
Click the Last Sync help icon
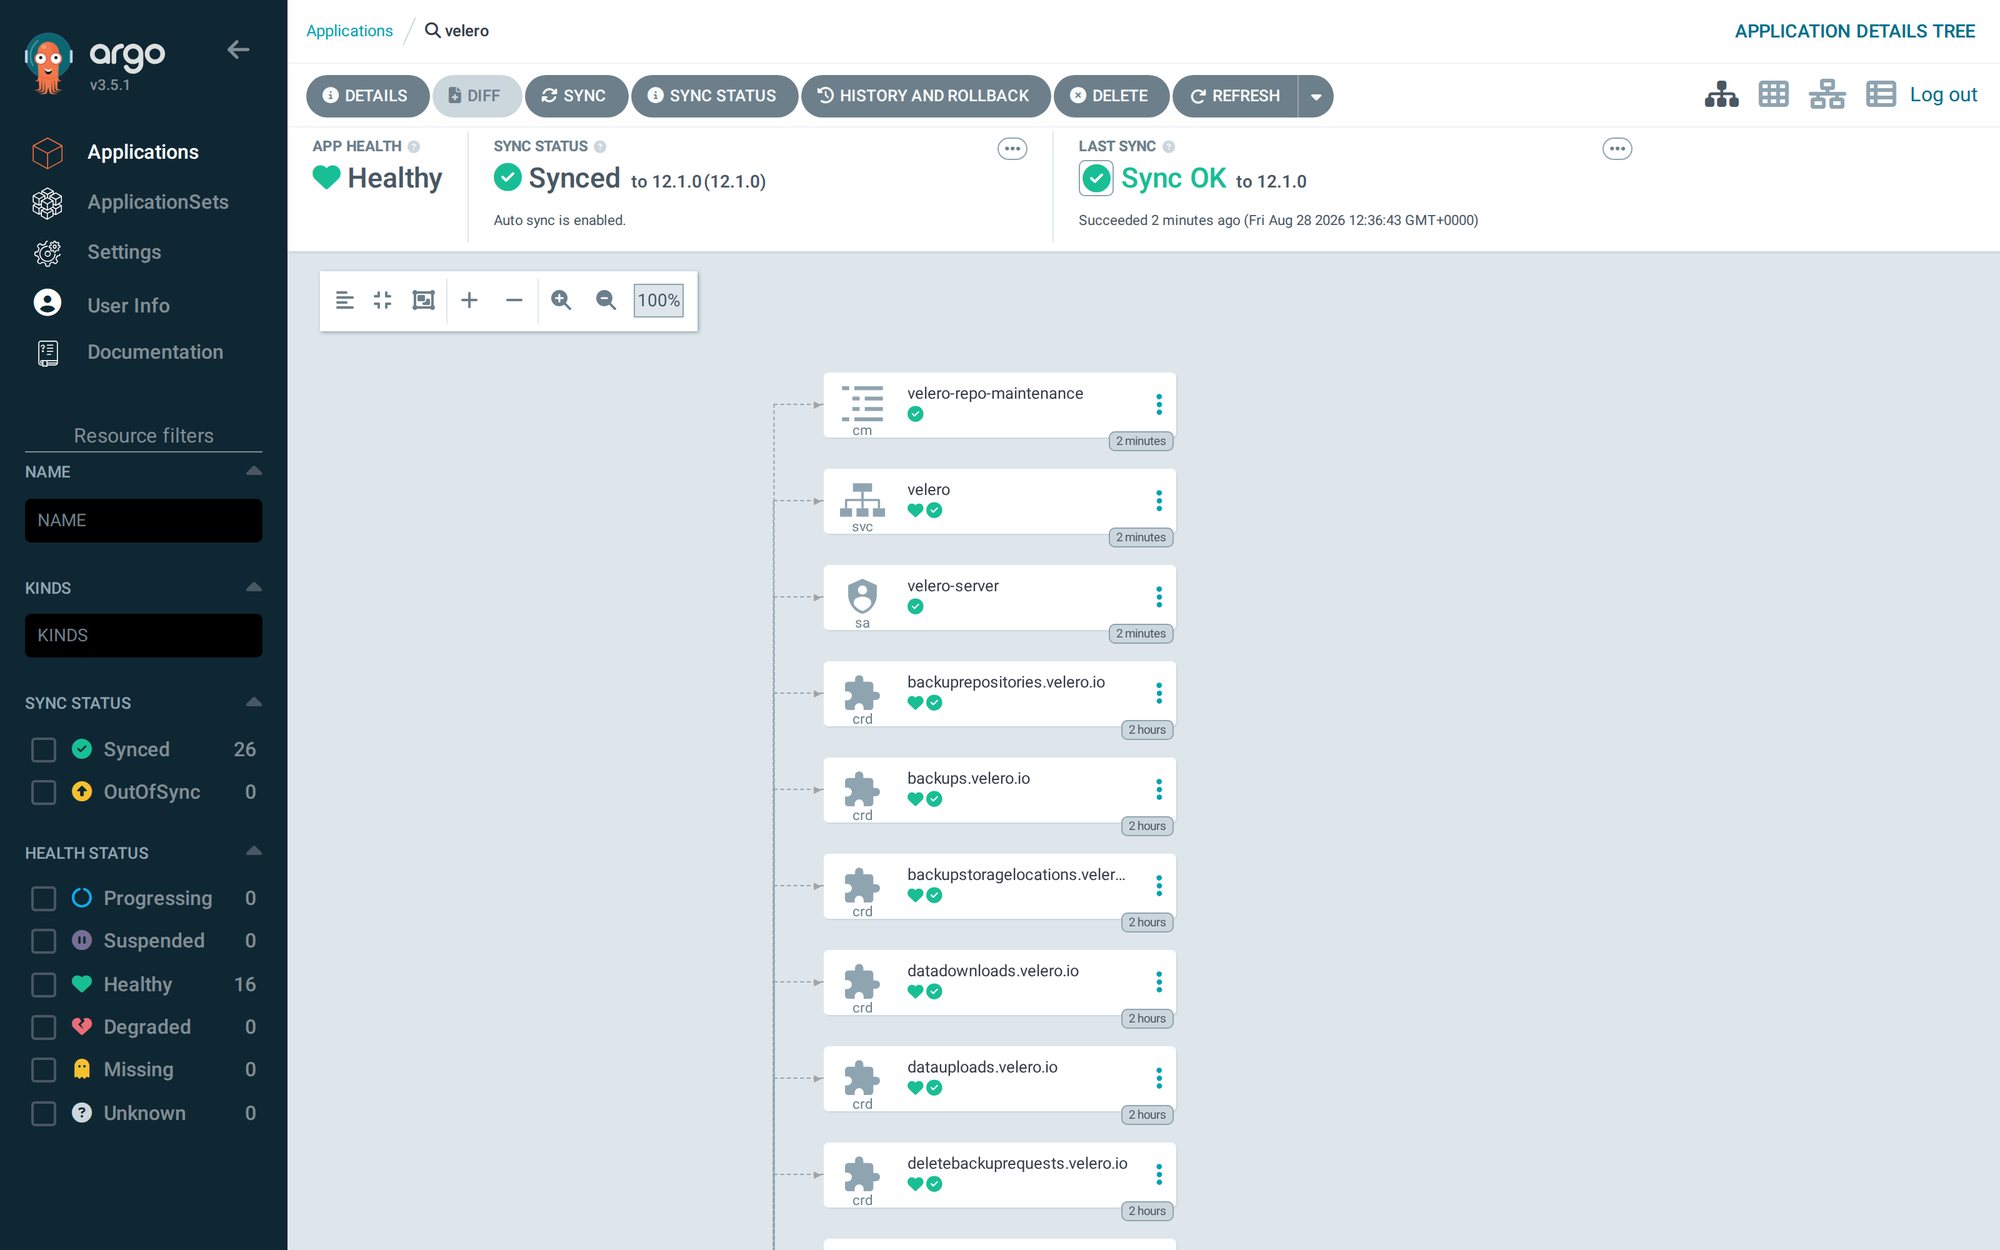pos(1168,147)
